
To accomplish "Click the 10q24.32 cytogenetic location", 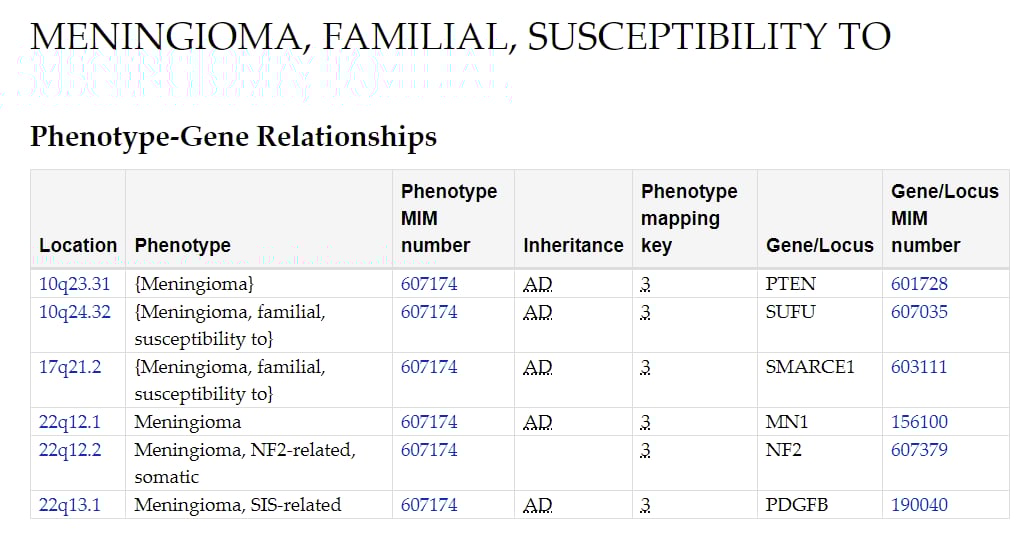I will [75, 312].
